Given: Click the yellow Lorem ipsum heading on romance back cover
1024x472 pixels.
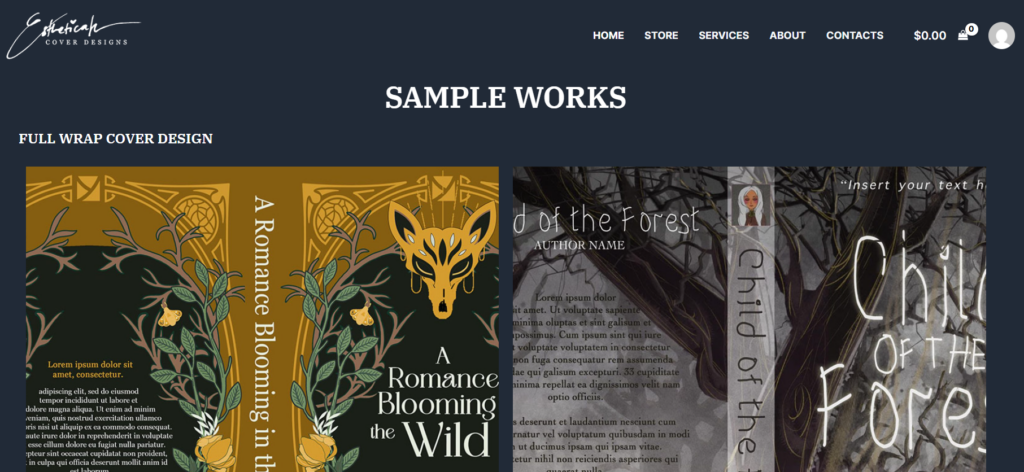Looking at the screenshot, I should tap(90, 370).
